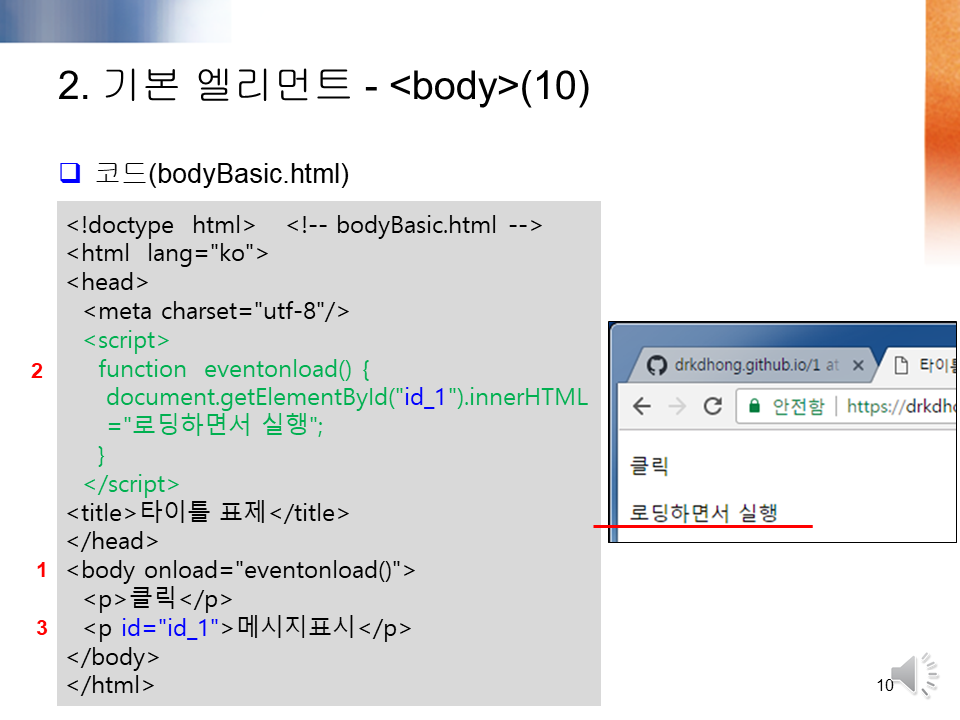Click the <p id="id_1">메시지표시</p> line
960x720 pixels.
coord(247,628)
